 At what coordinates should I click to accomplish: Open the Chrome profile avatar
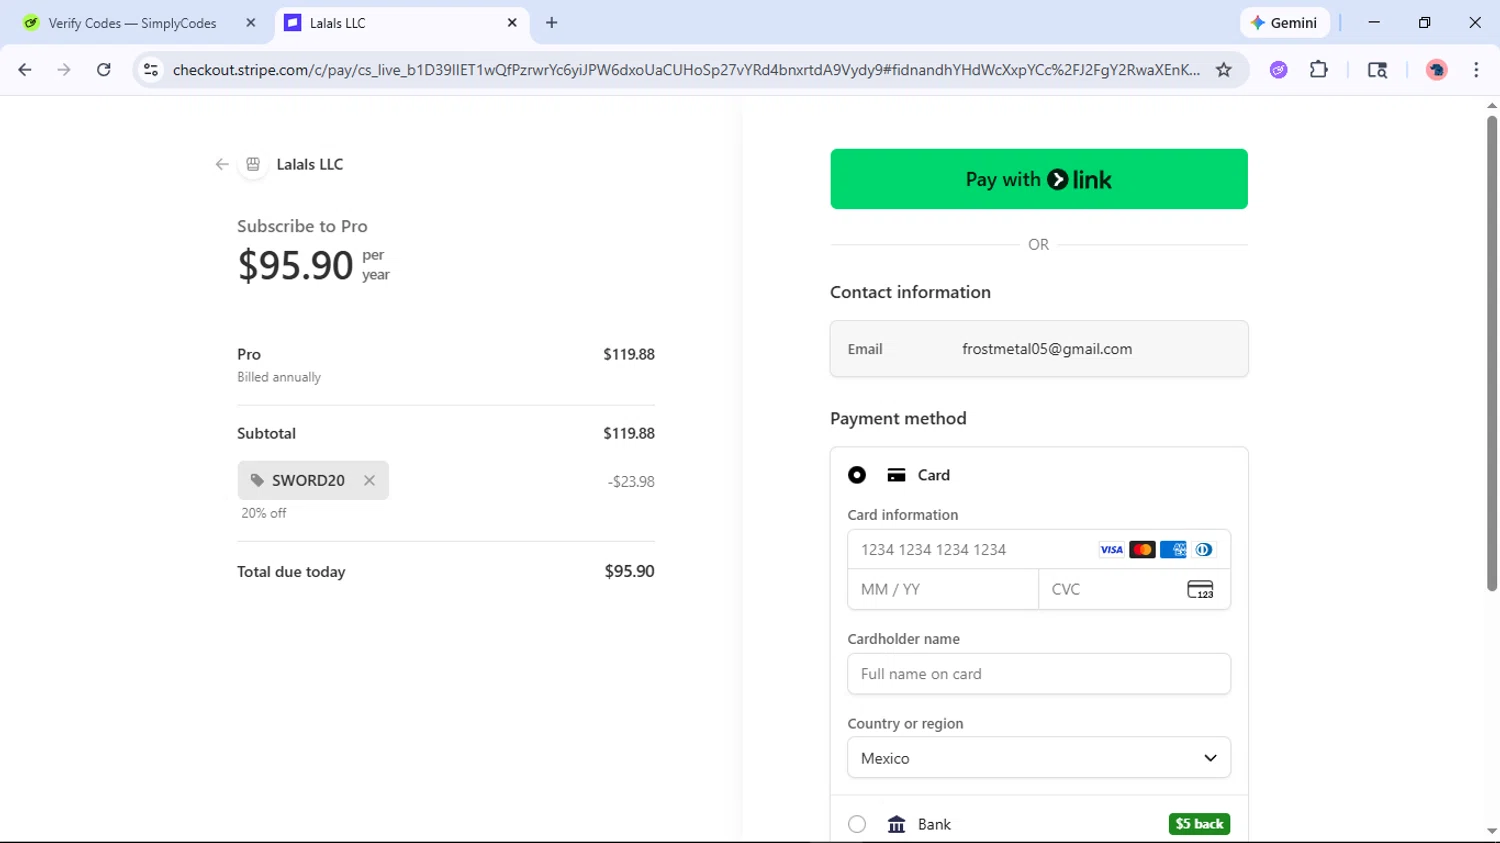coord(1437,70)
